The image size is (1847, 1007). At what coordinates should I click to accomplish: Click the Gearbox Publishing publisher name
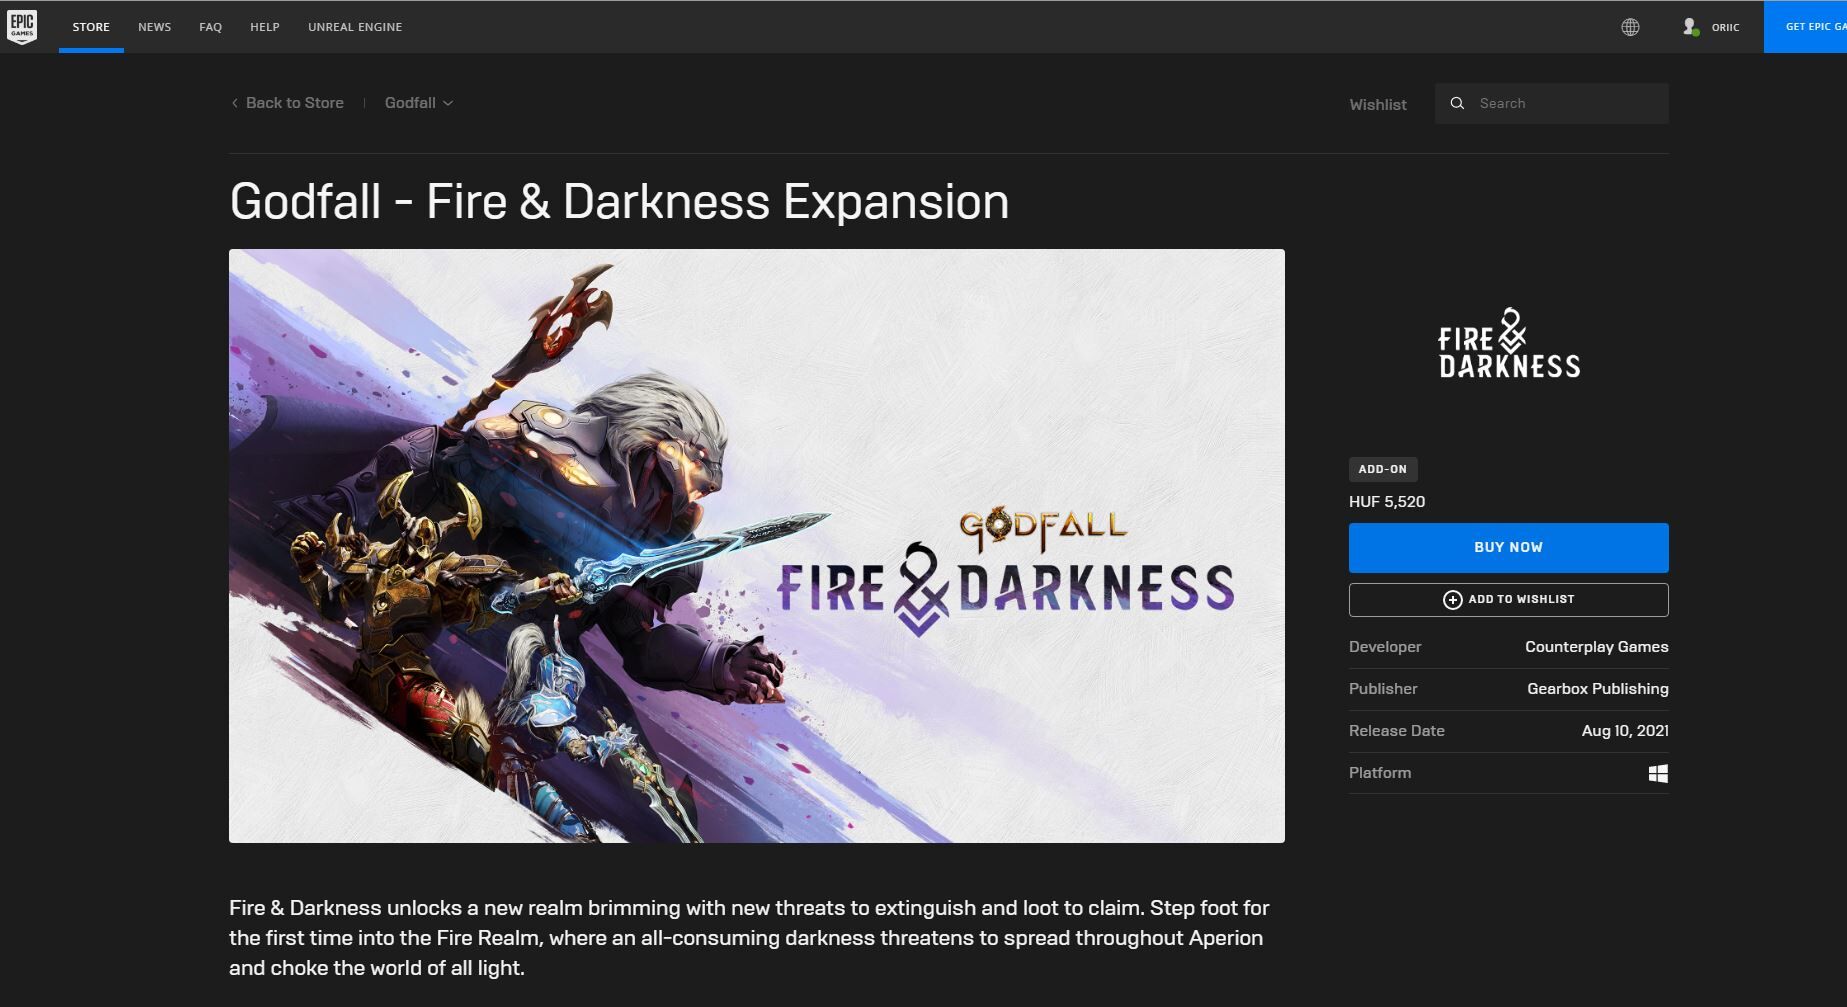point(1597,689)
